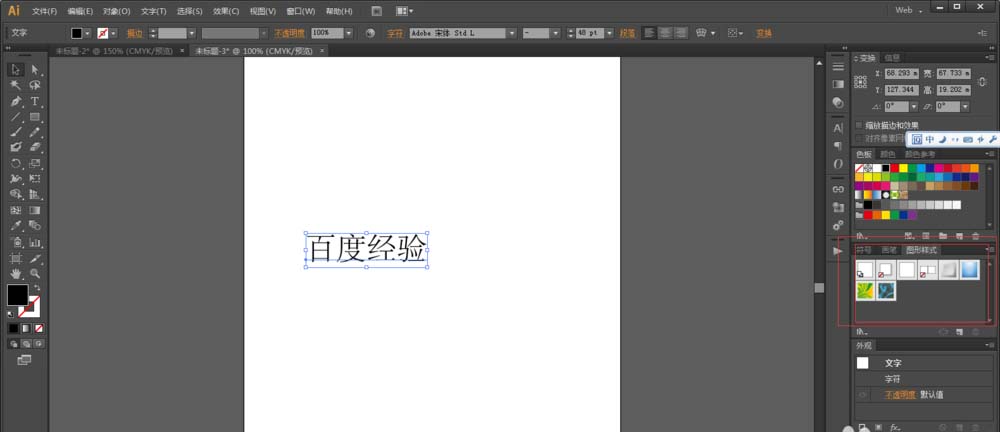This screenshot has height=432, width=1000.
Task: Select the Rectangle tool
Action: coord(34,117)
